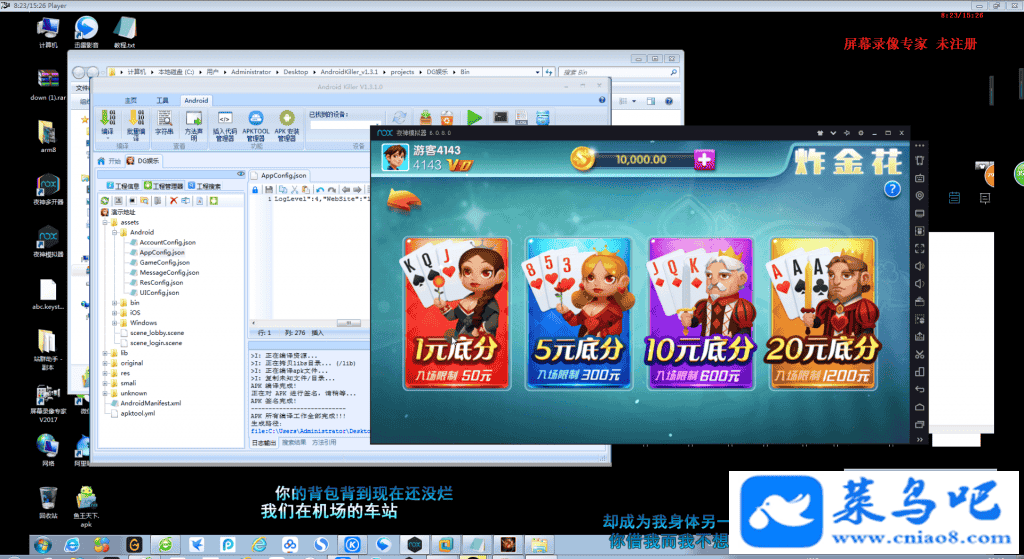Image resolution: width=1024 pixels, height=559 pixels.
Task: Expand the lib folder node
Action: [x=104, y=352]
